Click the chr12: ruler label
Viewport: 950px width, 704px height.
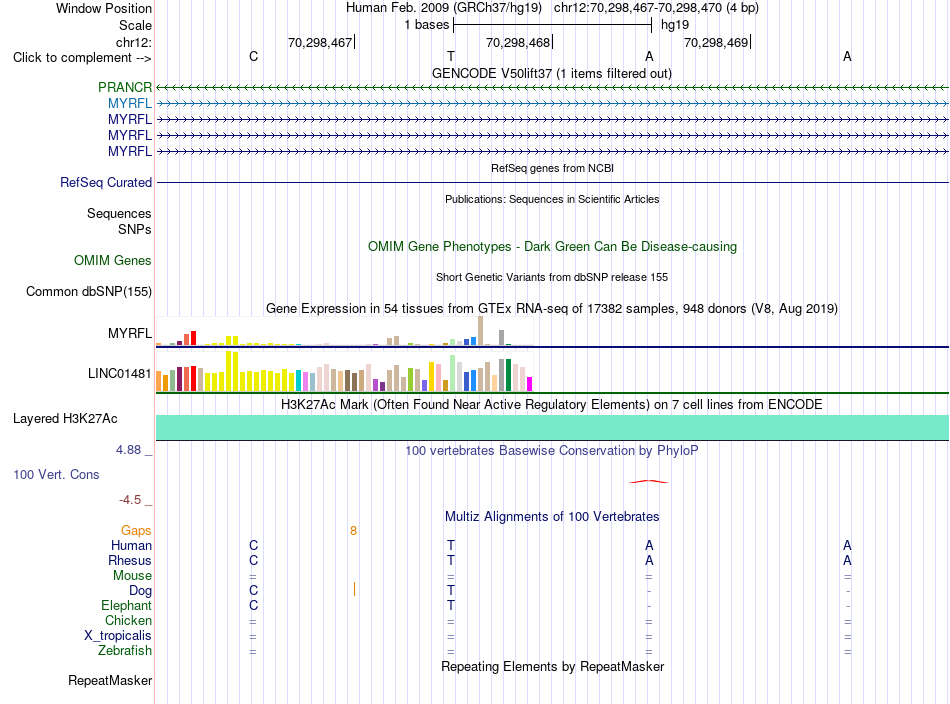coord(133,42)
